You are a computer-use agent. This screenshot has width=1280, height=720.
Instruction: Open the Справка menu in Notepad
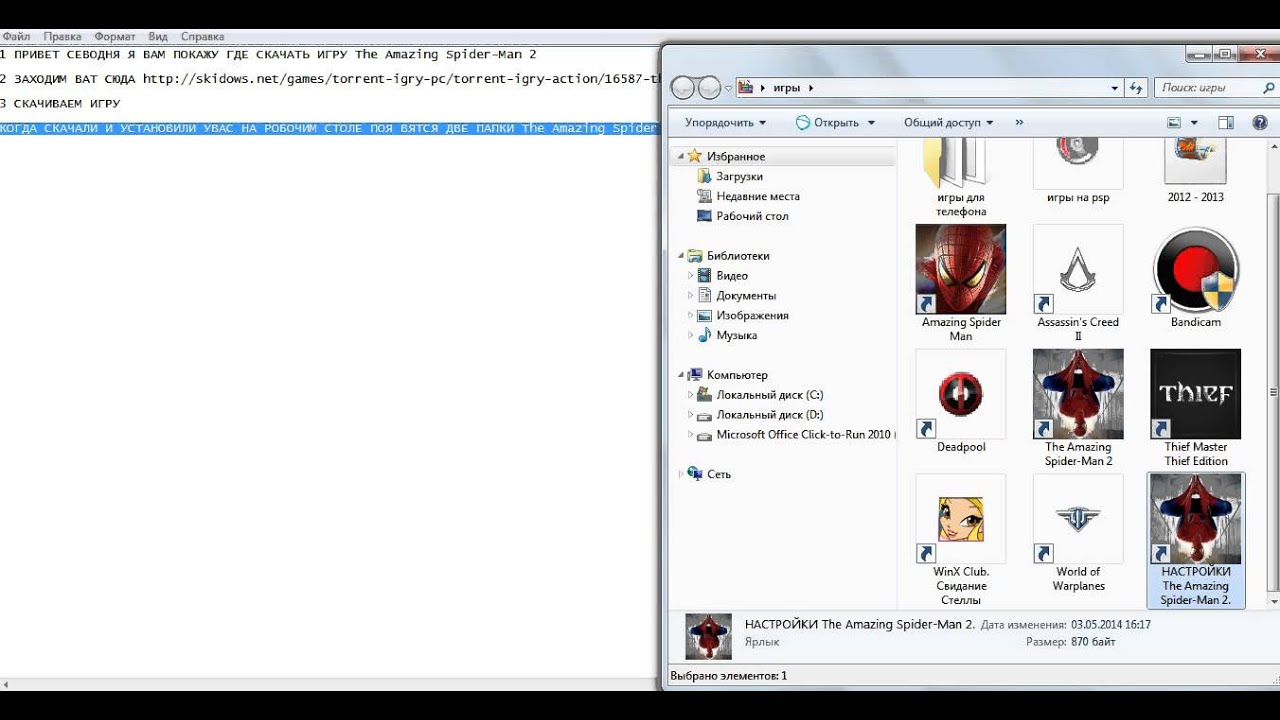202,36
